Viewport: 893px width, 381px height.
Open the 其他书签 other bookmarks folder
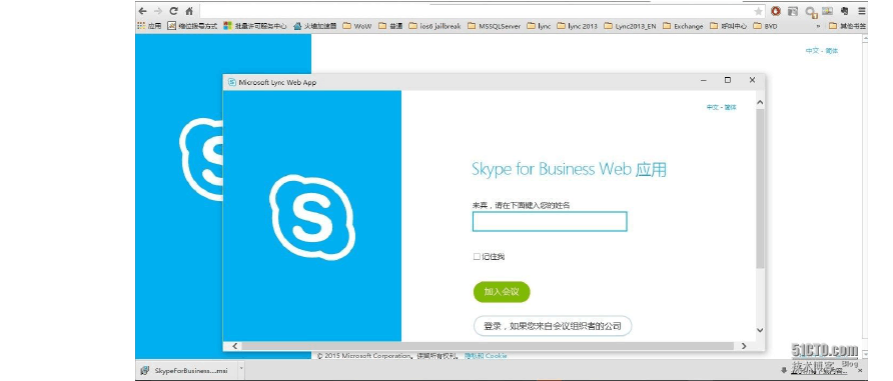click(848, 26)
